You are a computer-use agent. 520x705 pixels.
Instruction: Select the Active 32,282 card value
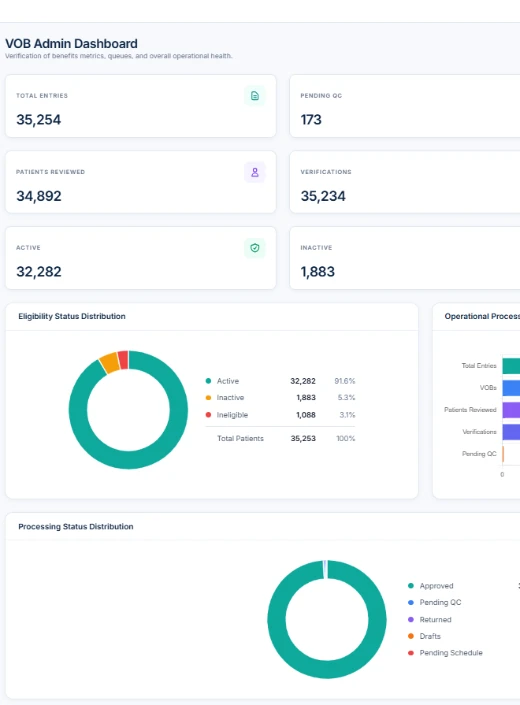39,272
